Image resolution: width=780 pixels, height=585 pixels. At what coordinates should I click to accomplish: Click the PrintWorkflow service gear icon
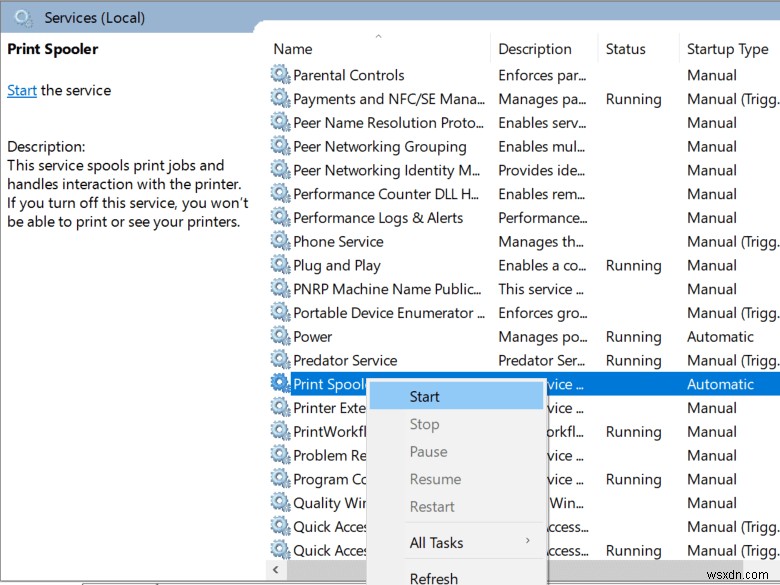tap(281, 431)
